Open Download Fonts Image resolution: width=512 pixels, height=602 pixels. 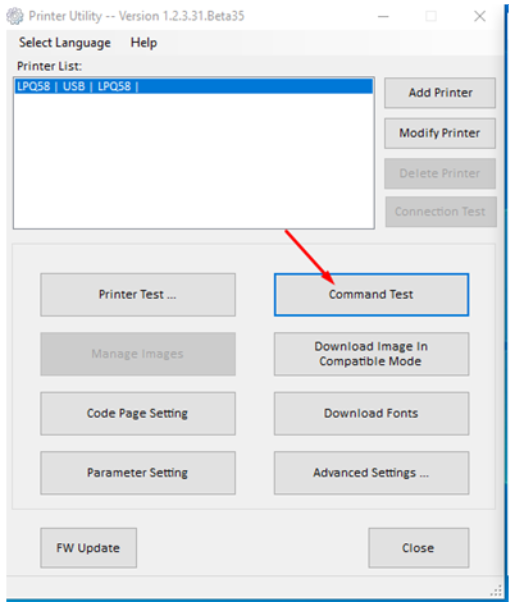pos(371,413)
